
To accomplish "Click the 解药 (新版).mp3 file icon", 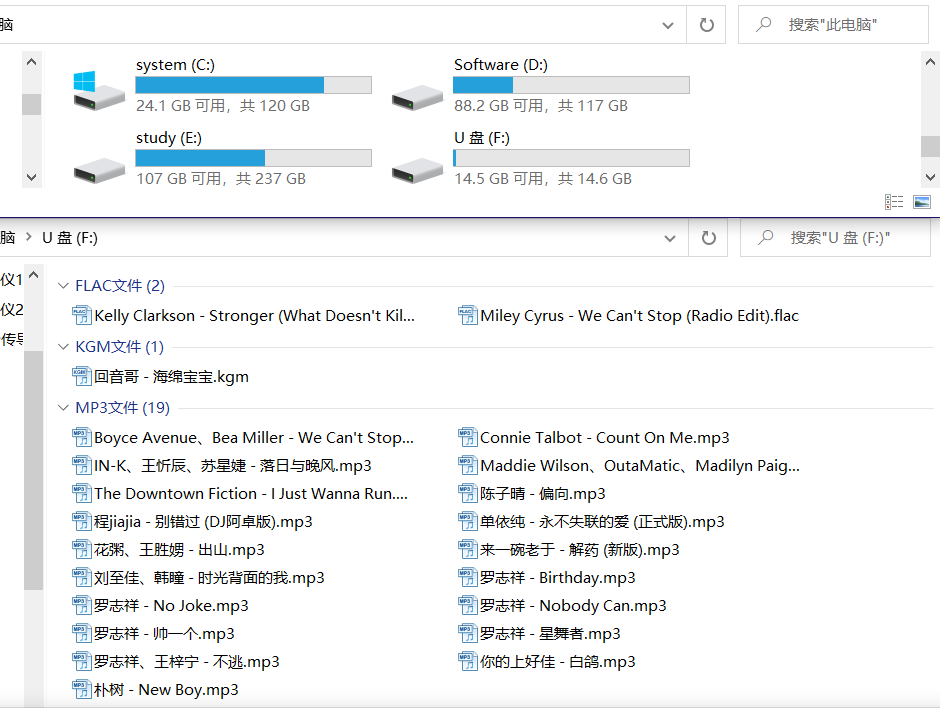I will 468,550.
